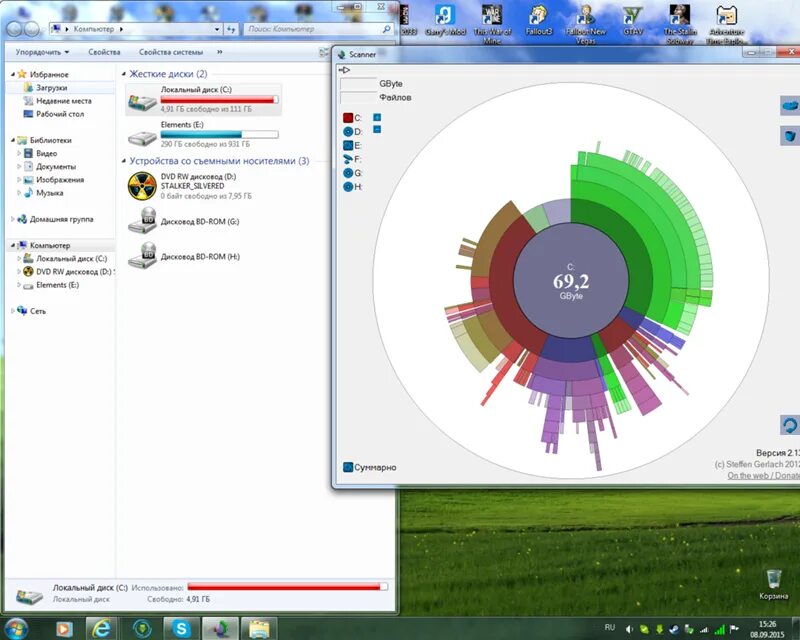Open GTAV desktop shortcut
The width and height of the screenshot is (800, 640).
click(x=633, y=20)
